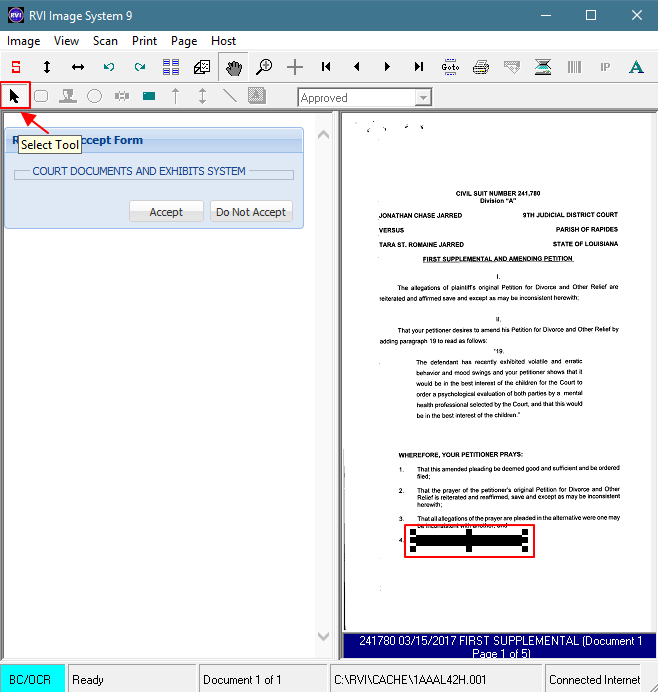Image resolution: width=658 pixels, height=692 pixels.
Task: Open the View menu
Action: point(66,41)
